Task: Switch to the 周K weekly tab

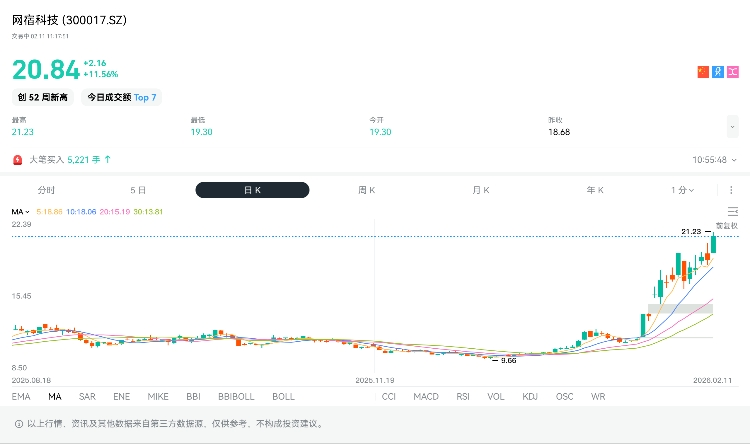Action: pos(366,190)
